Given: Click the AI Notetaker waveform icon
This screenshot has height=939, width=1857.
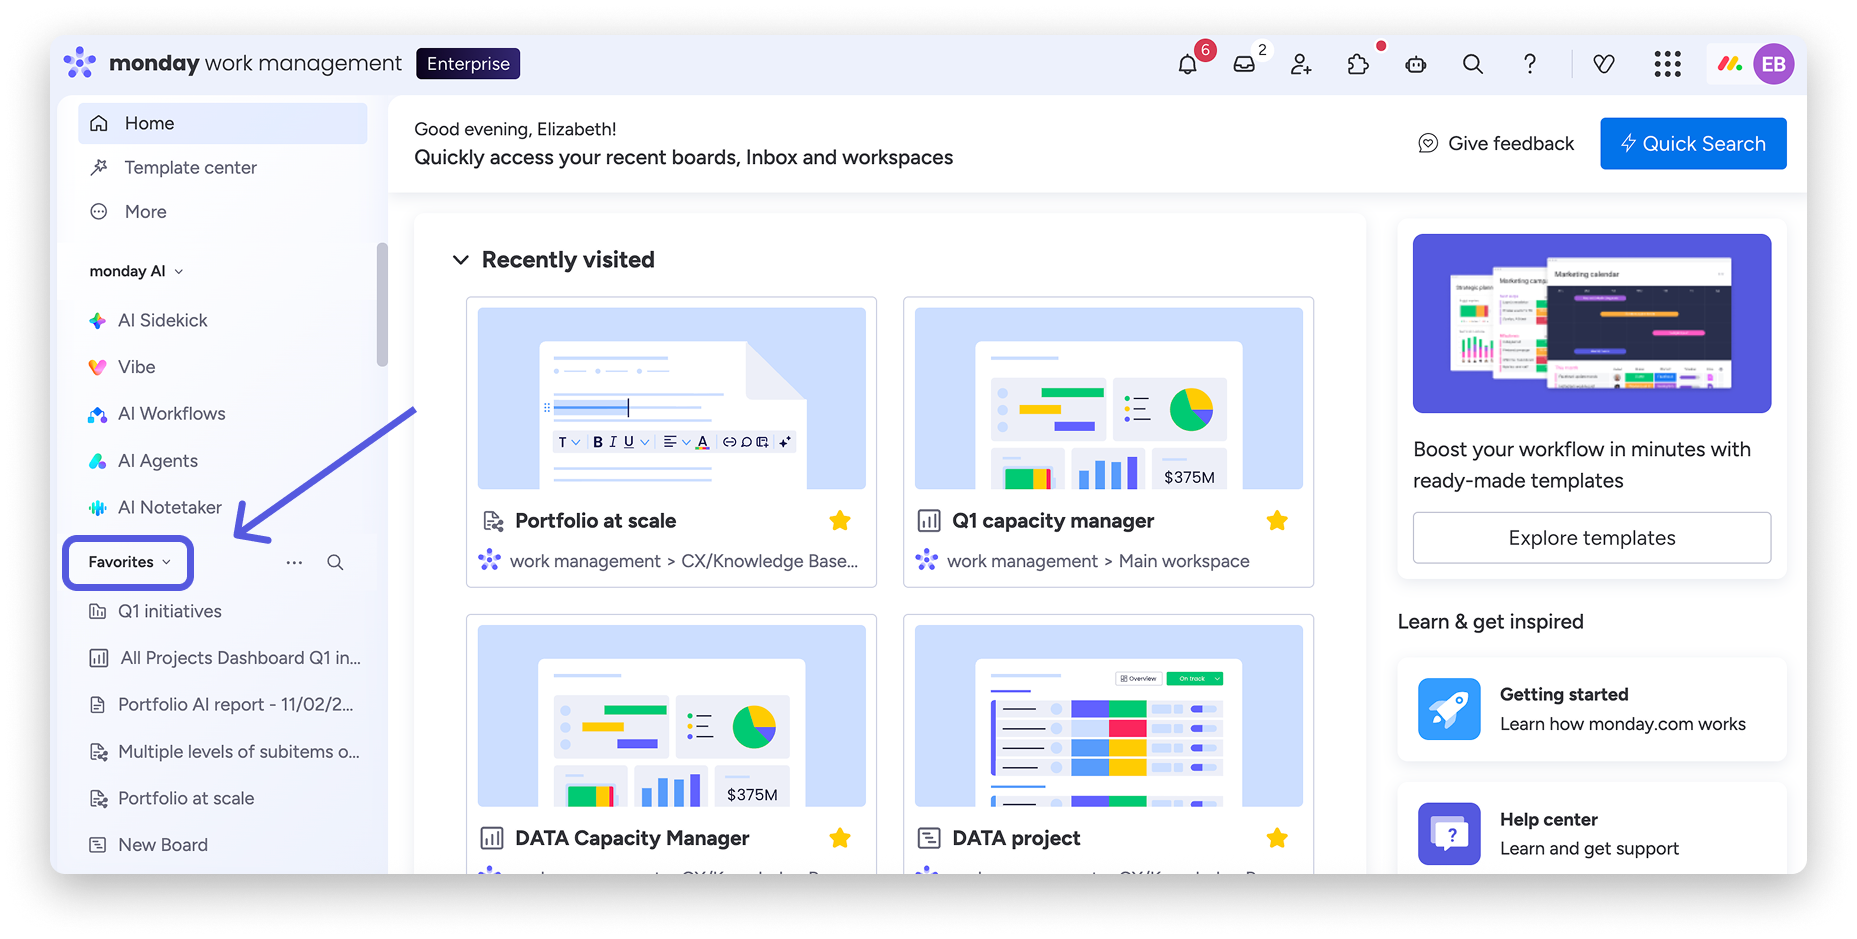Looking at the screenshot, I should pyautogui.click(x=97, y=507).
